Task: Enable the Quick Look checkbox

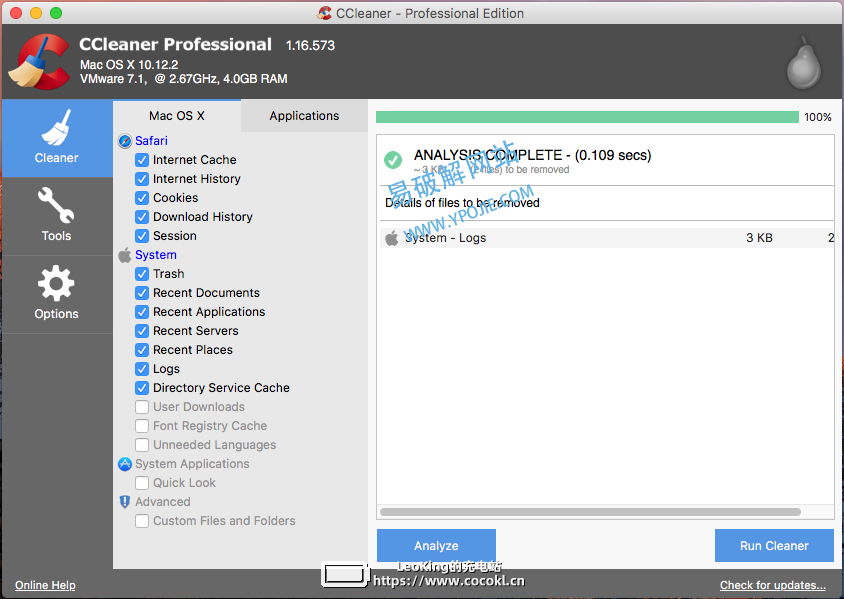Action: 142,483
